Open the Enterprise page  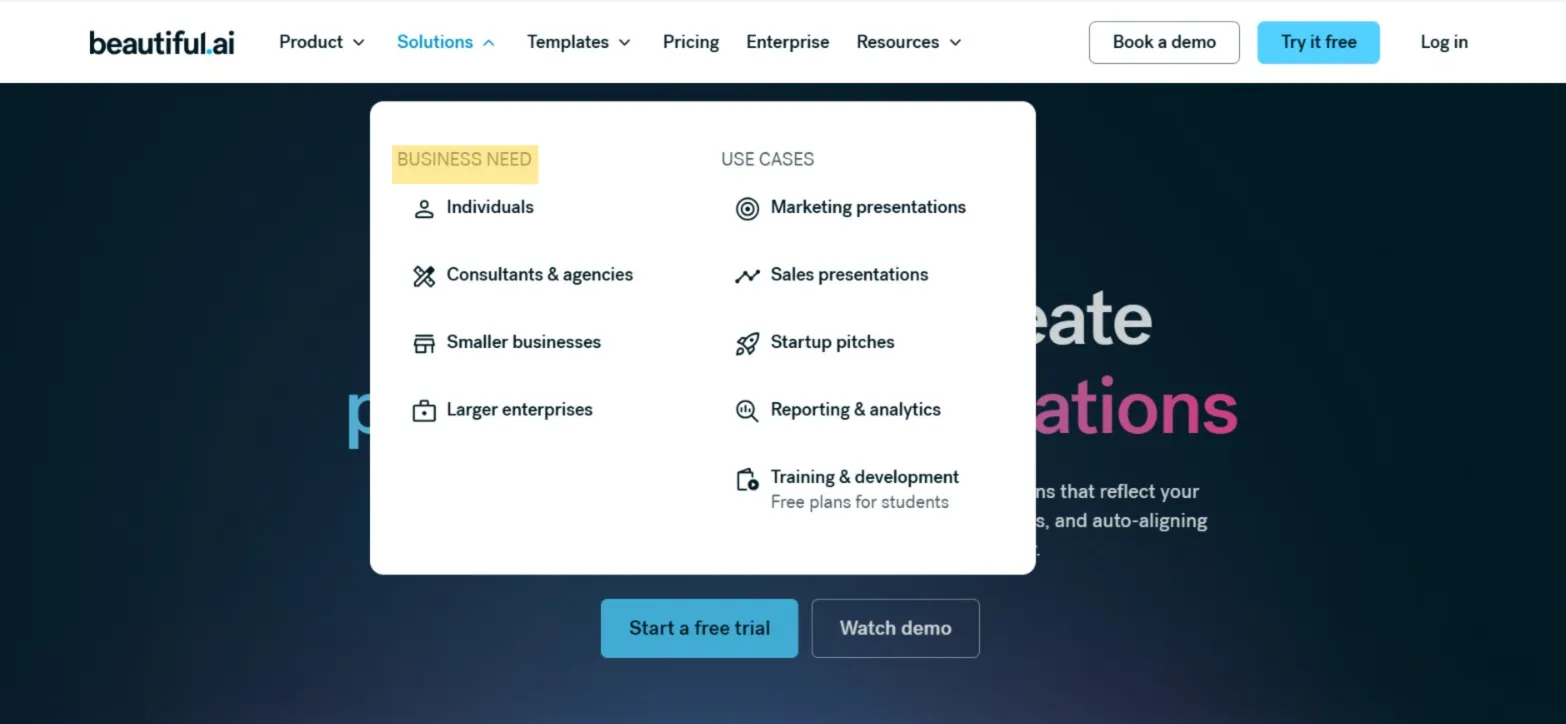point(788,42)
